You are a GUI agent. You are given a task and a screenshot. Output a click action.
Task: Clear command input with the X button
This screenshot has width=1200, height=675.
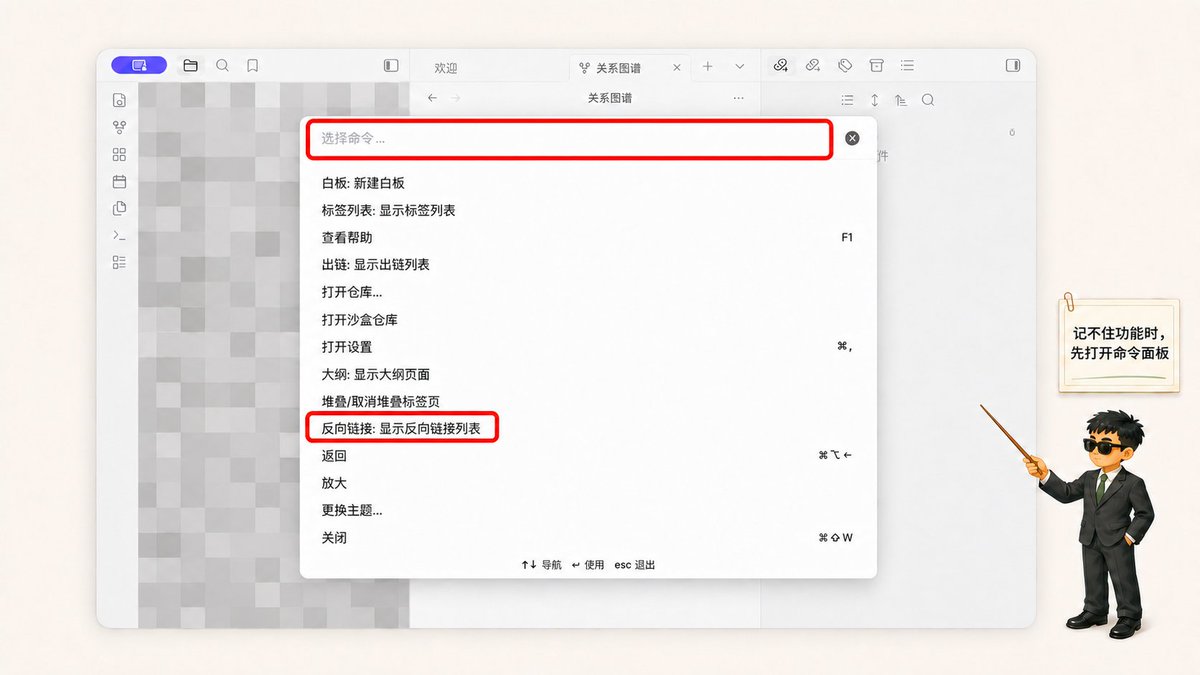852,138
